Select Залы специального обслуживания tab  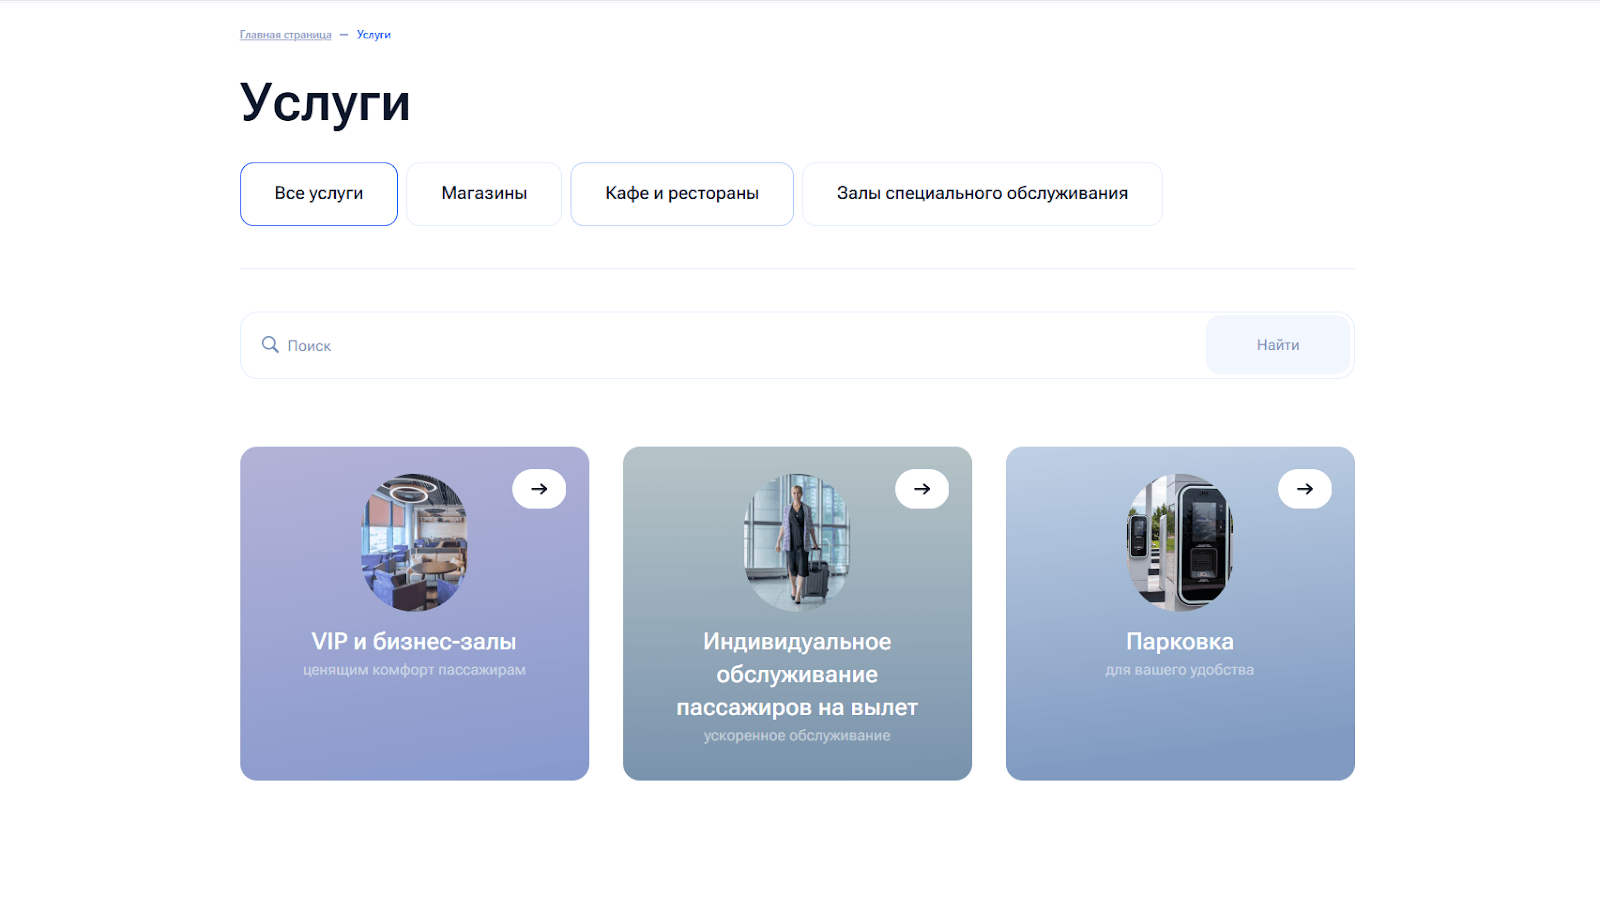pos(982,194)
